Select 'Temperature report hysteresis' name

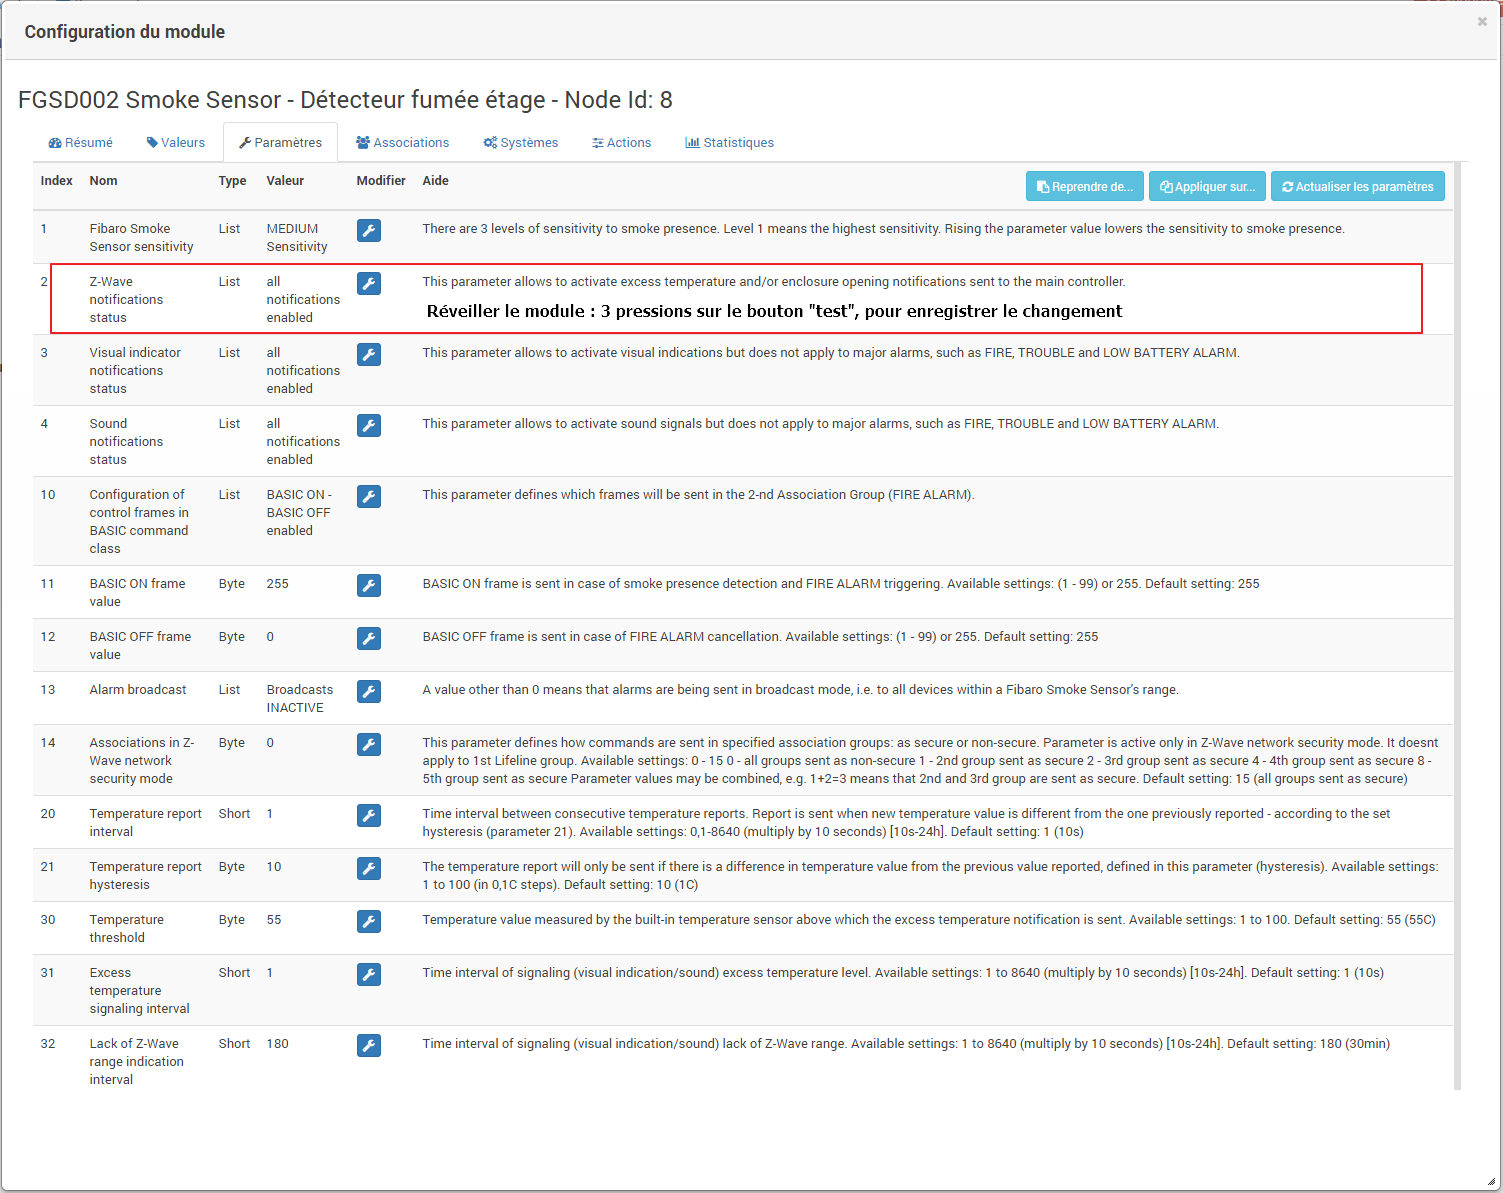pyautogui.click(x=146, y=876)
